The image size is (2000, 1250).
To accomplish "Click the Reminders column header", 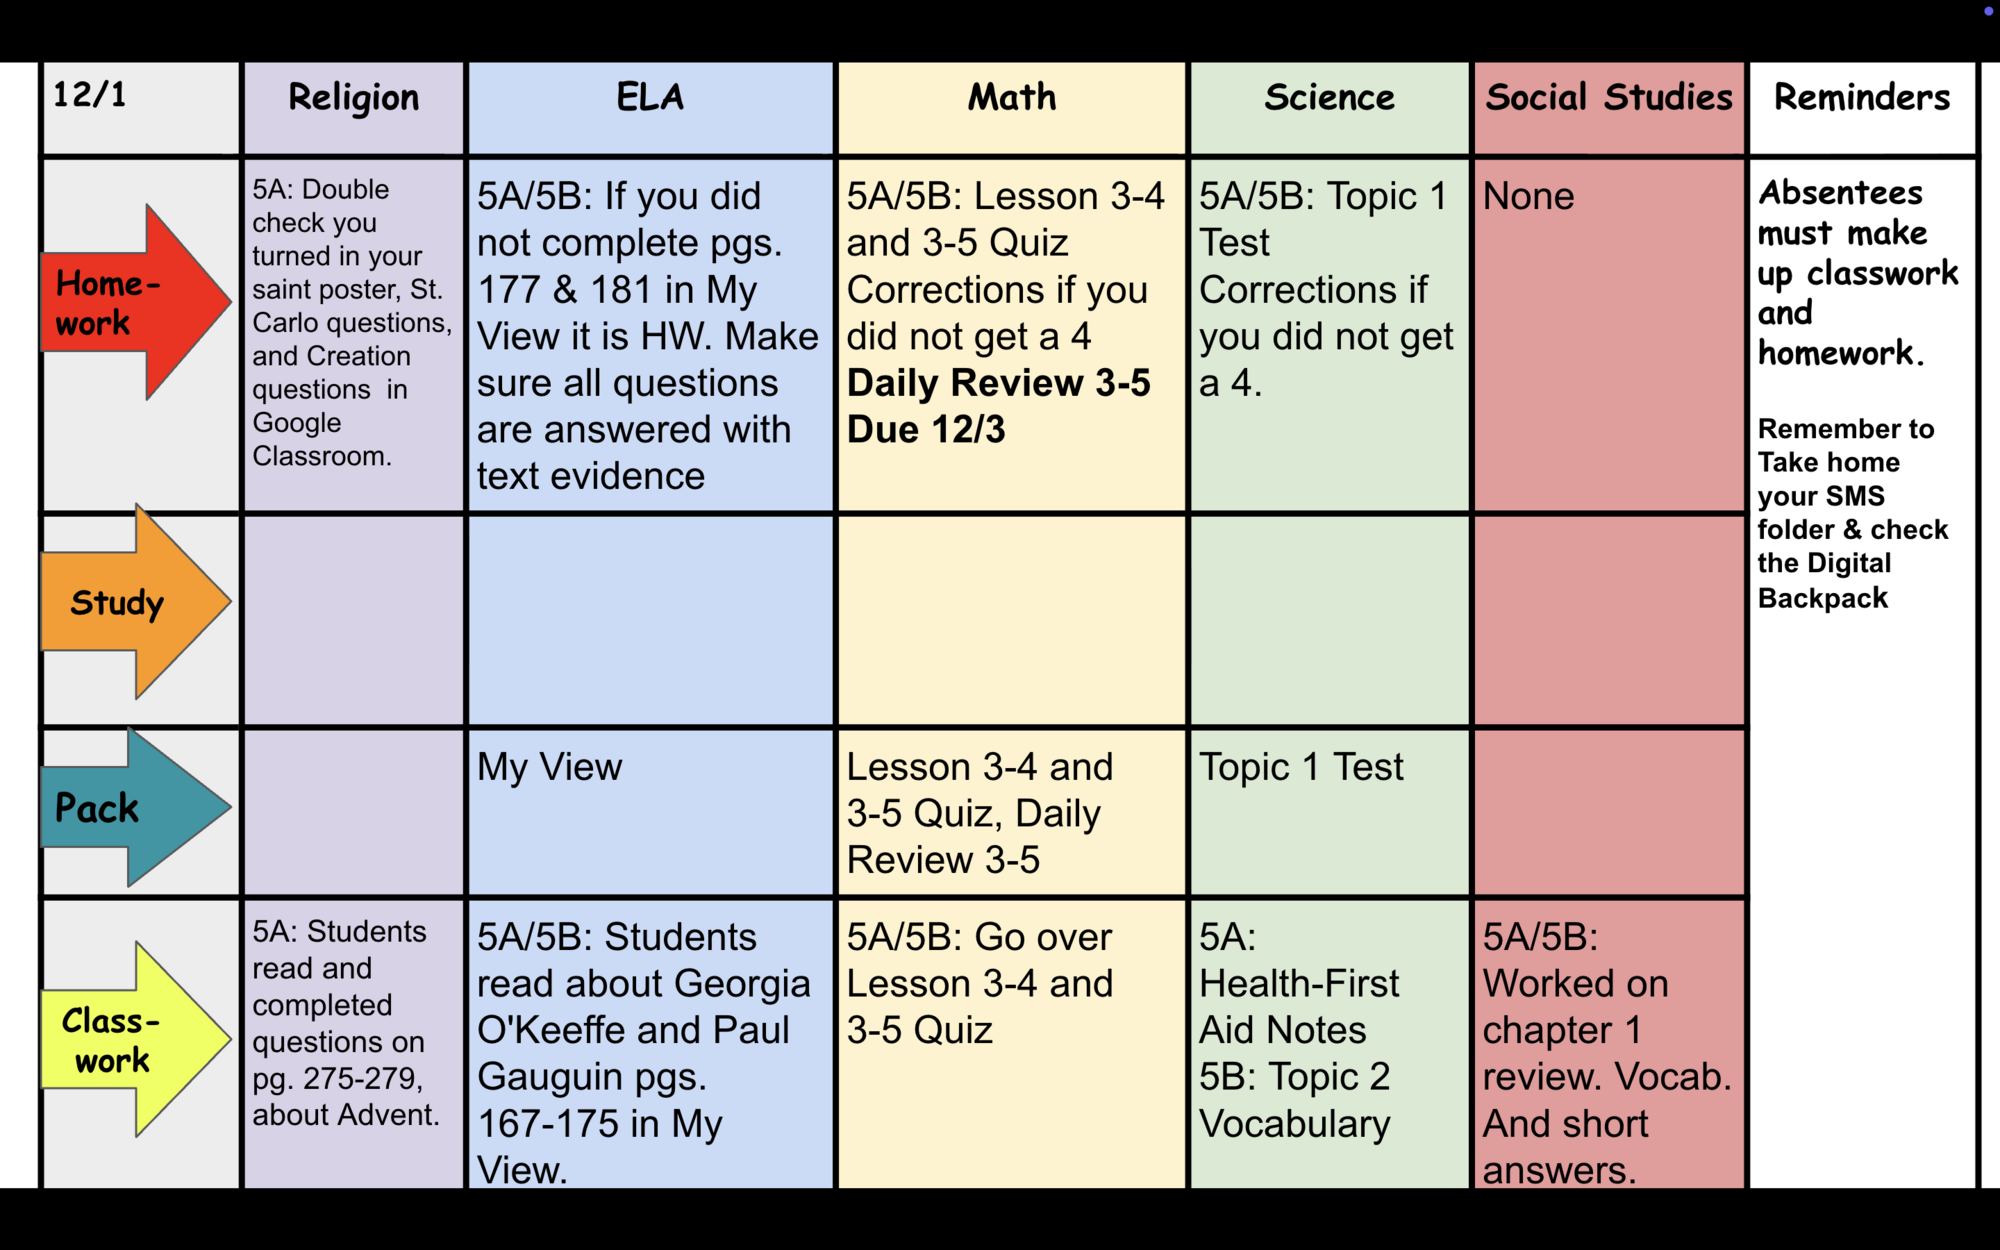I will [x=1861, y=98].
